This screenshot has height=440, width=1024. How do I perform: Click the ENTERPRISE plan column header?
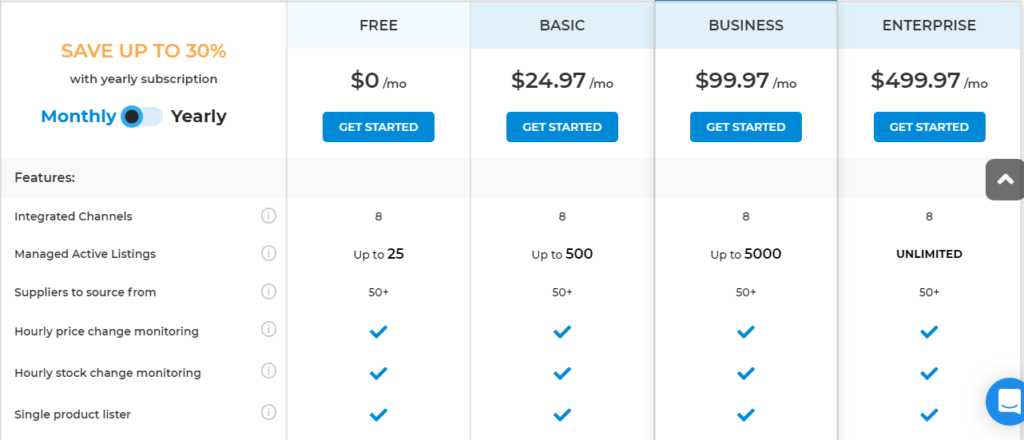coord(929,25)
